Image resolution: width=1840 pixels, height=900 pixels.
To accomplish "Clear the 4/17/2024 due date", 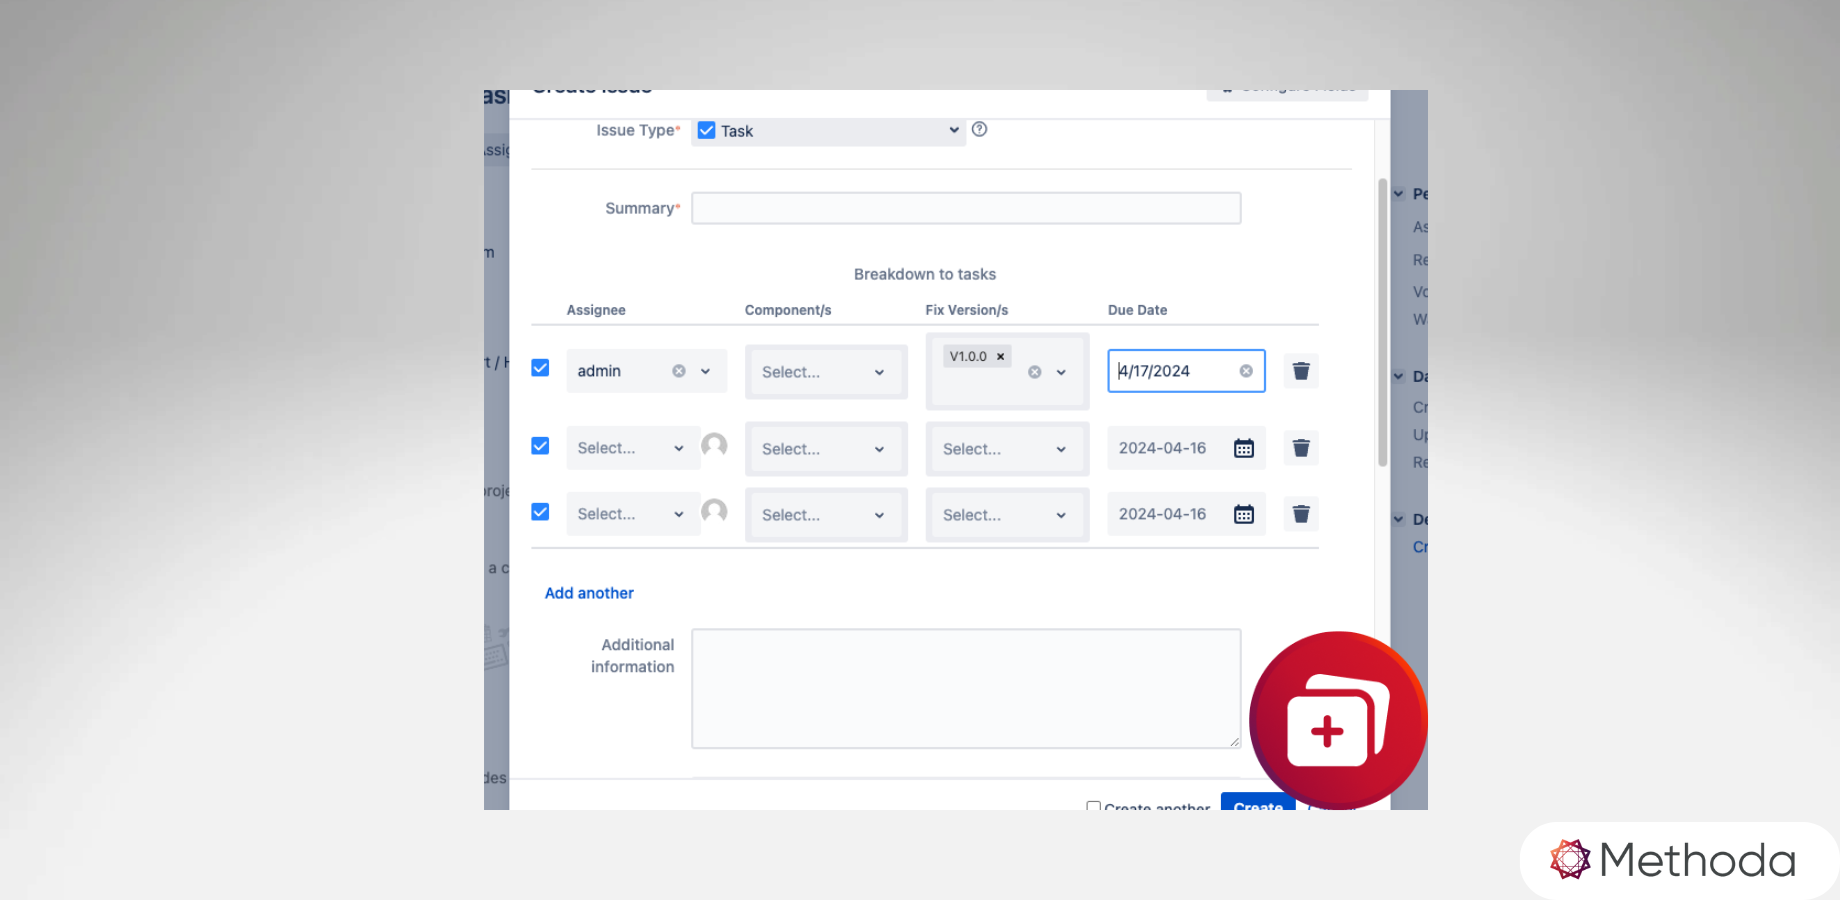I will [1246, 371].
